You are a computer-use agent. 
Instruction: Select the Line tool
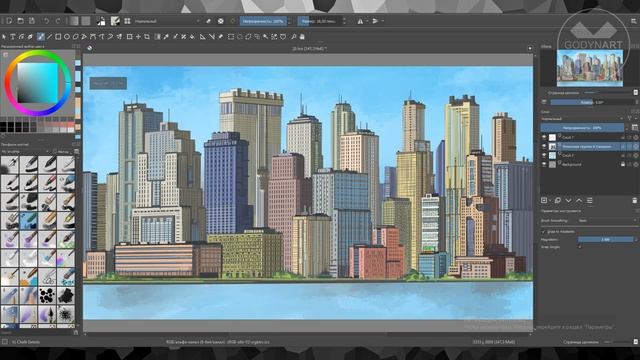coord(49,37)
